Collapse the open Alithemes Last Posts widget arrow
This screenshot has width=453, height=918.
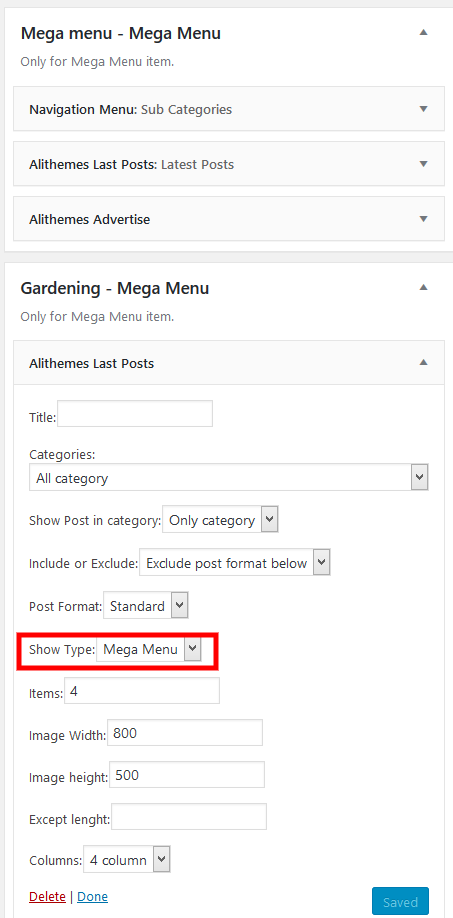pos(424,363)
